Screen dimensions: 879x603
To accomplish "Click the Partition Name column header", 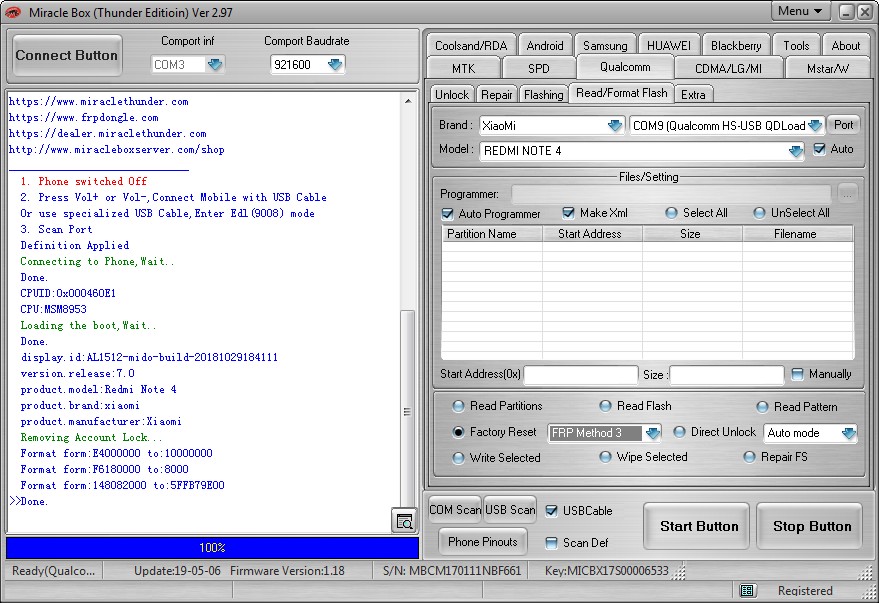I will pos(492,234).
